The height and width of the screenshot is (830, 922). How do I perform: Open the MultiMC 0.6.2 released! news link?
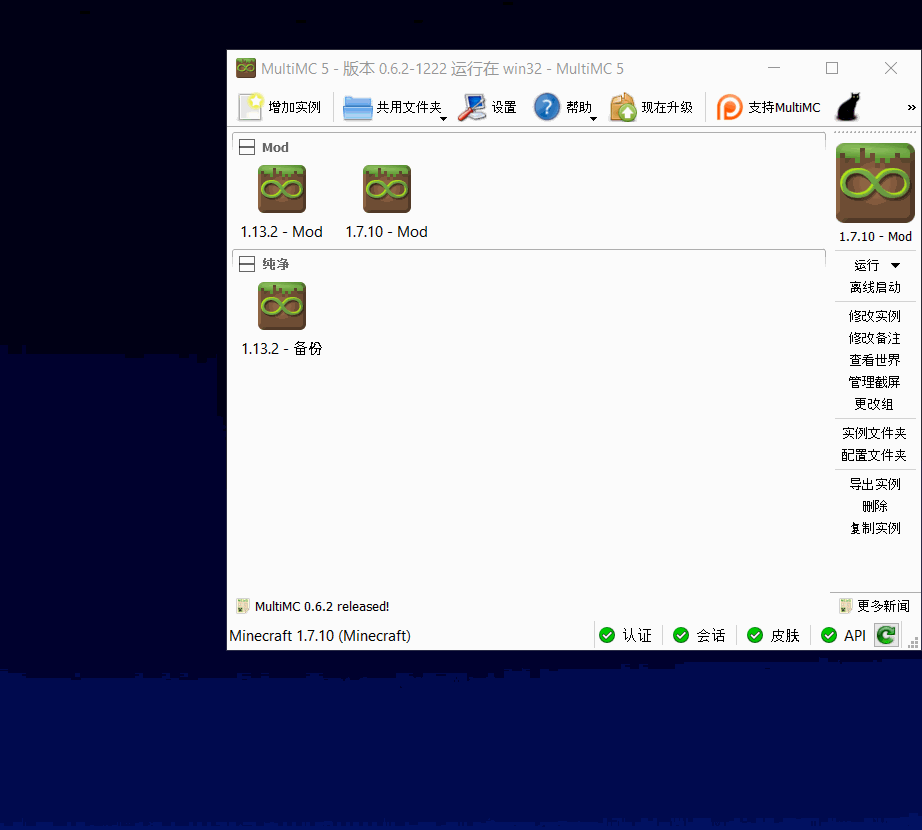point(322,607)
